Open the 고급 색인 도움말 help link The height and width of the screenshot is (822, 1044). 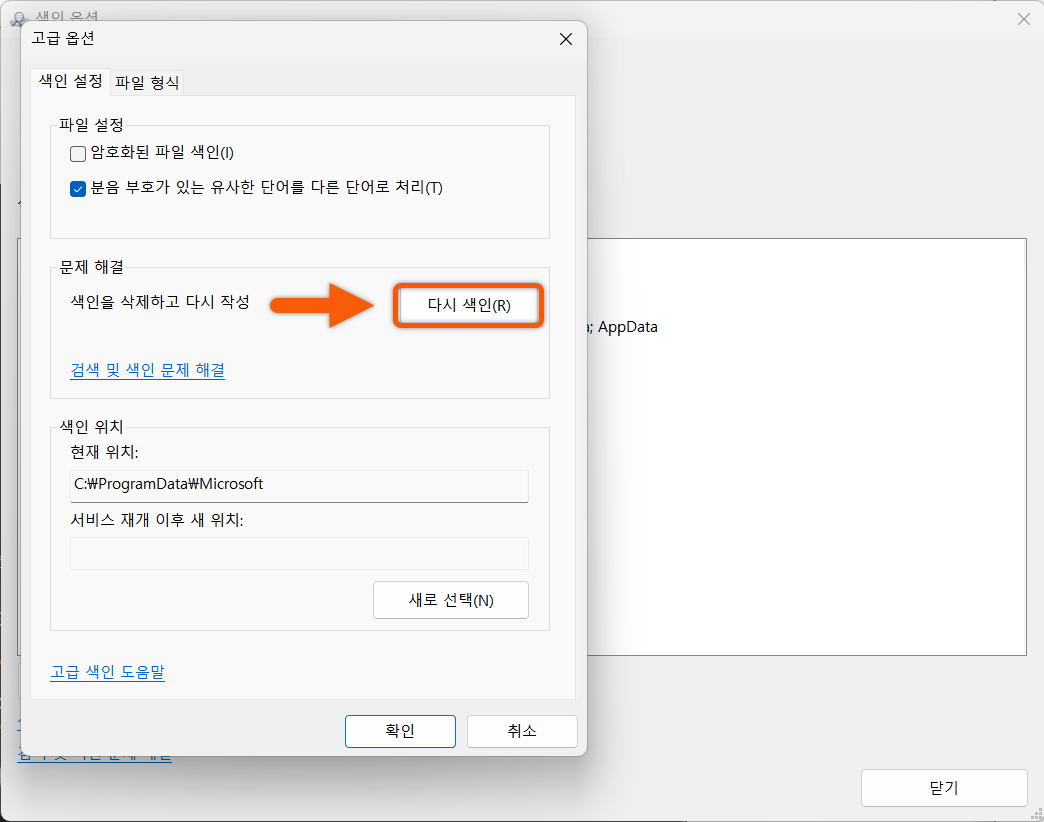pyautogui.click(x=106, y=671)
